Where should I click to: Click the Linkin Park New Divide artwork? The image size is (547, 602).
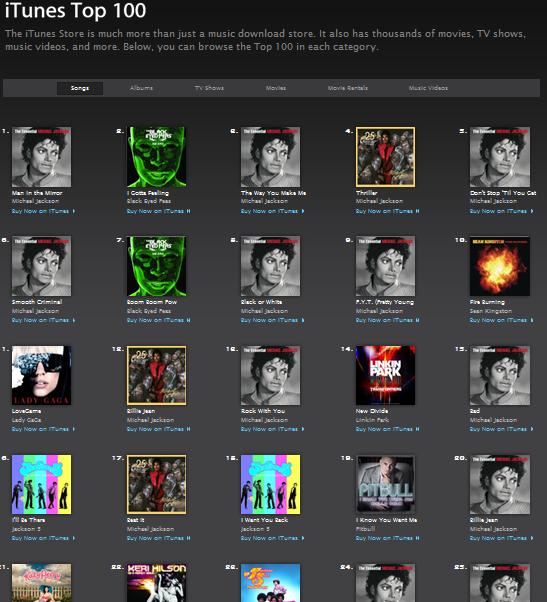385,375
